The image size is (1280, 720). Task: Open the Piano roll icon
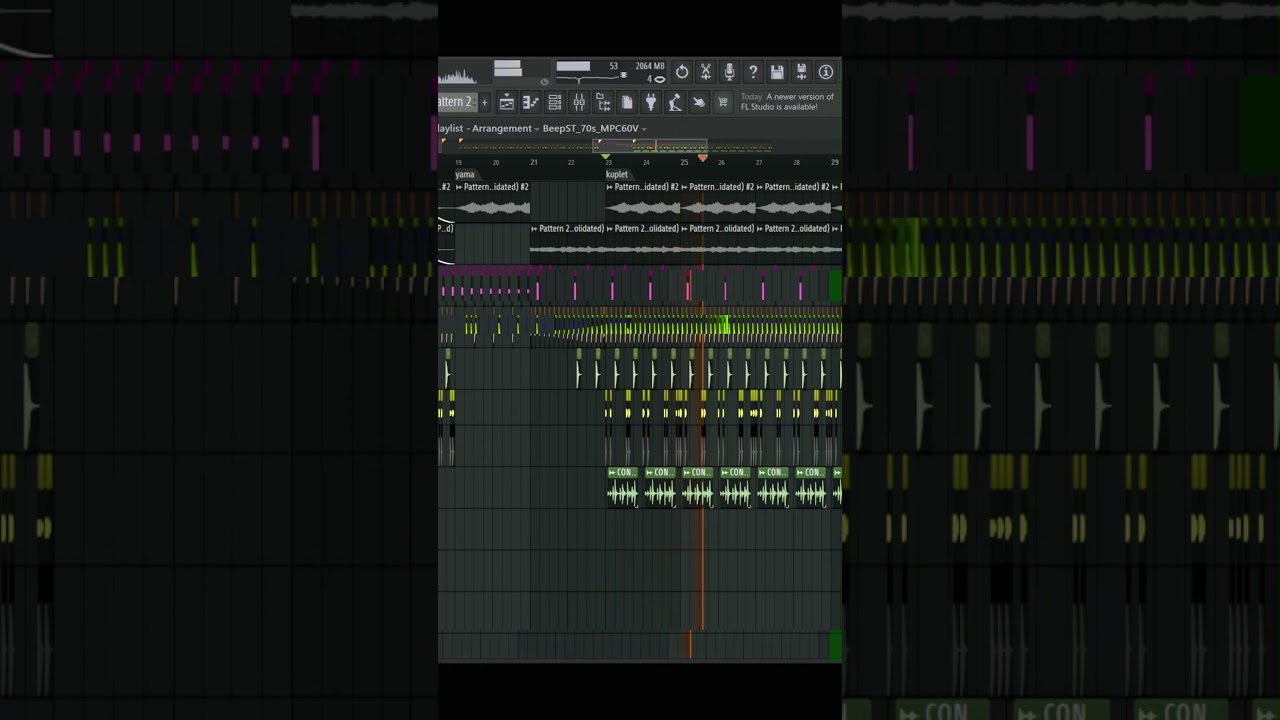(531, 102)
